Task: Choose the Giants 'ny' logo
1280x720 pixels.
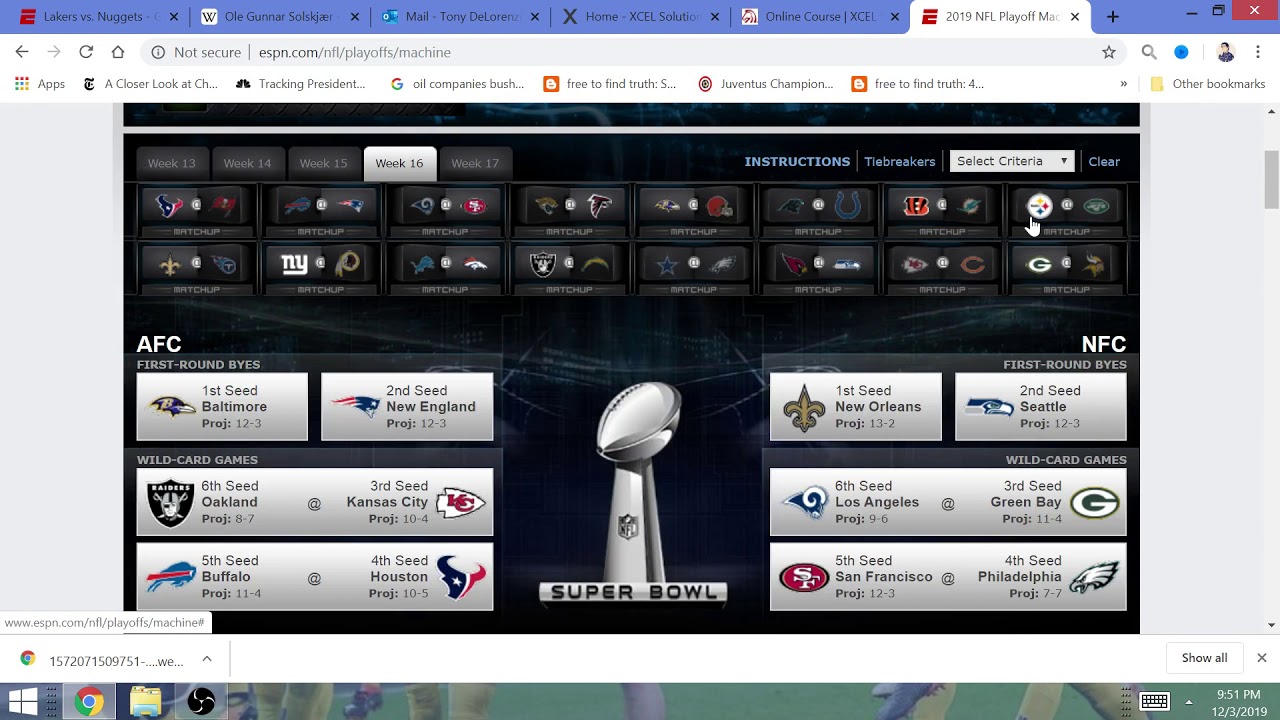Action: 295,264
